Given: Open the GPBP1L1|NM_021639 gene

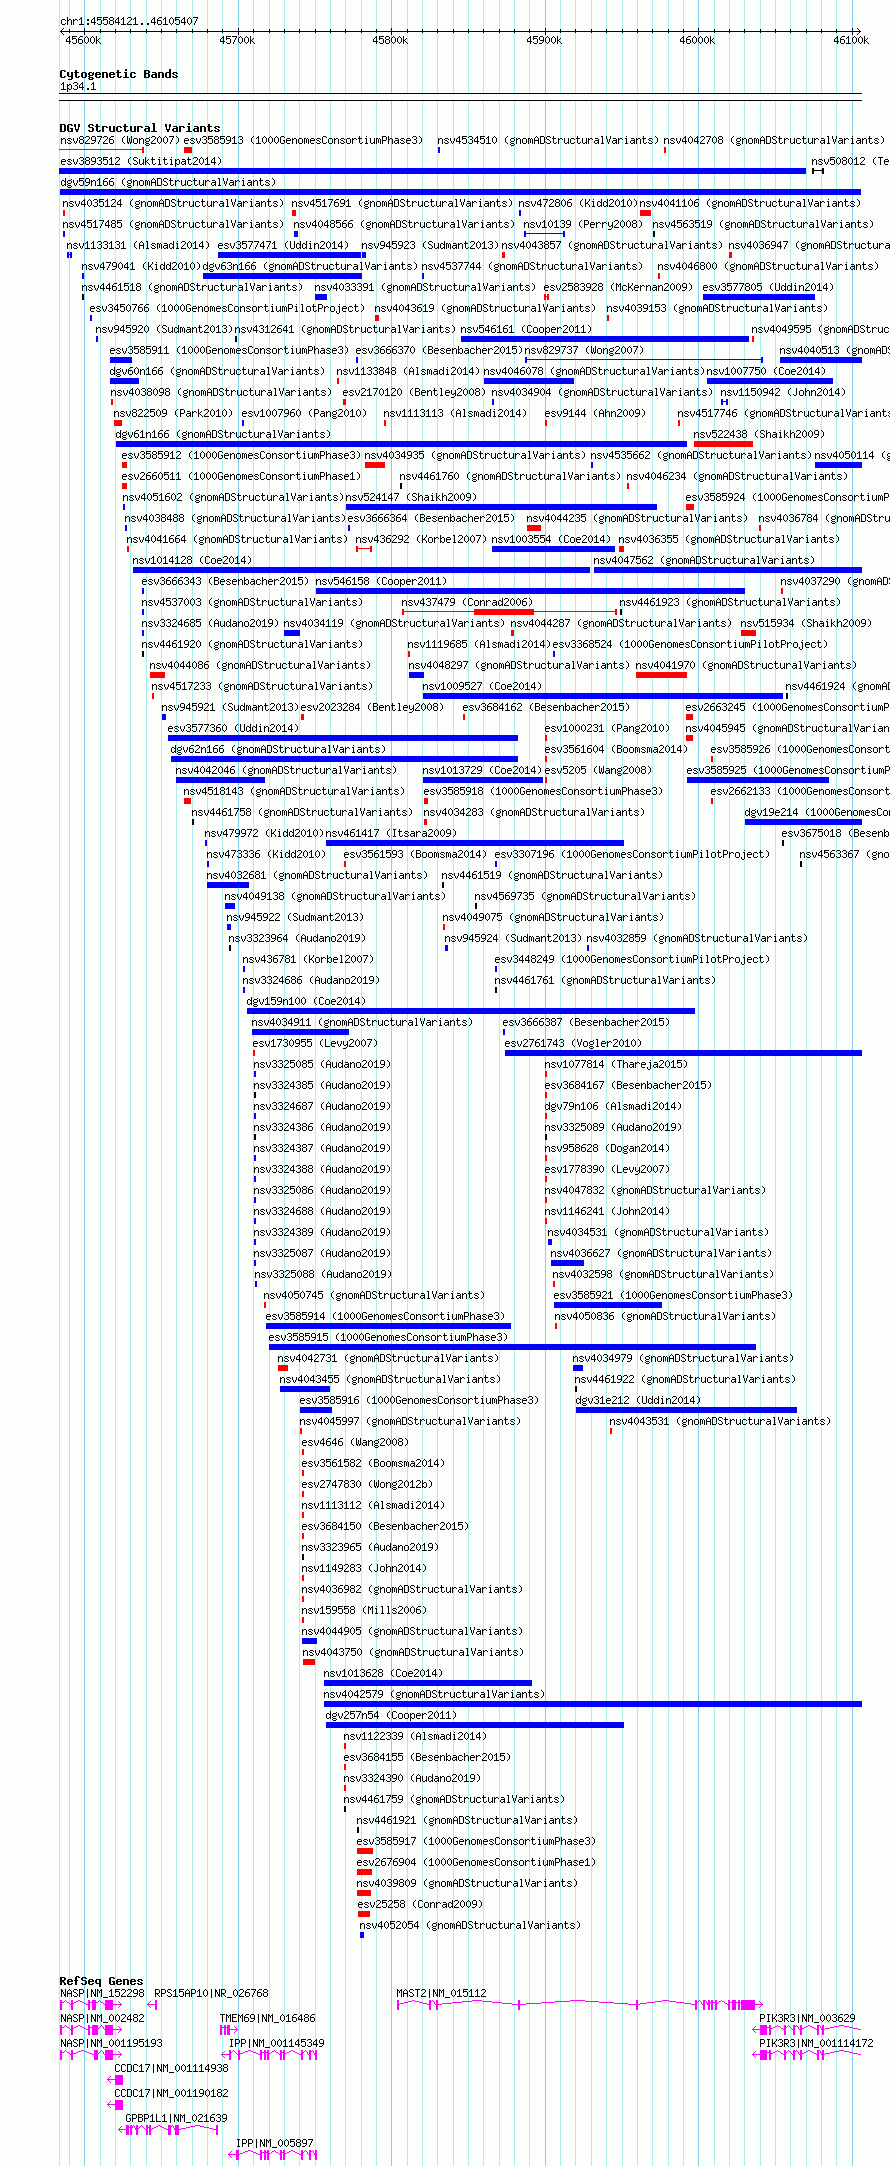Looking at the screenshot, I should coord(176,2118).
